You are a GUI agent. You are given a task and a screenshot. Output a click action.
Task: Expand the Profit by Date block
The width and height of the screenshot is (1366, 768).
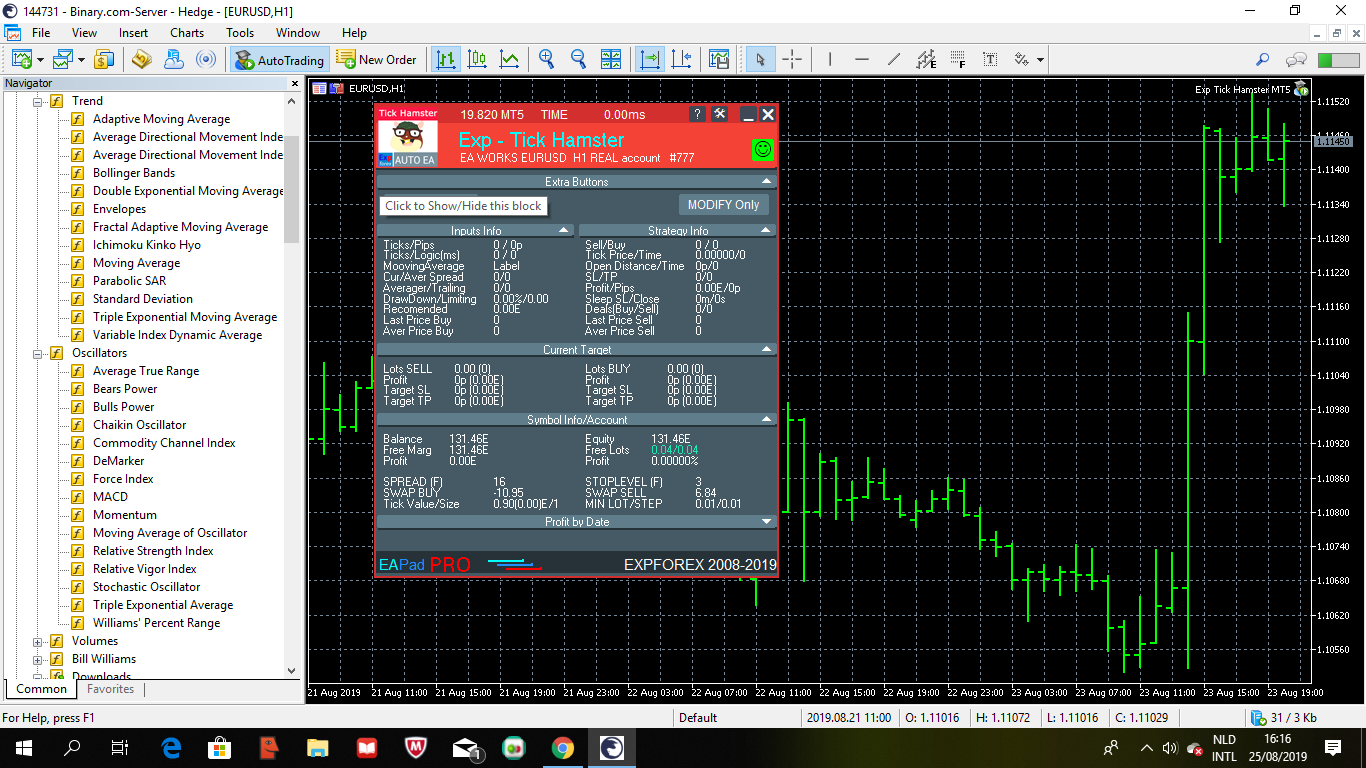pyautogui.click(x=767, y=522)
